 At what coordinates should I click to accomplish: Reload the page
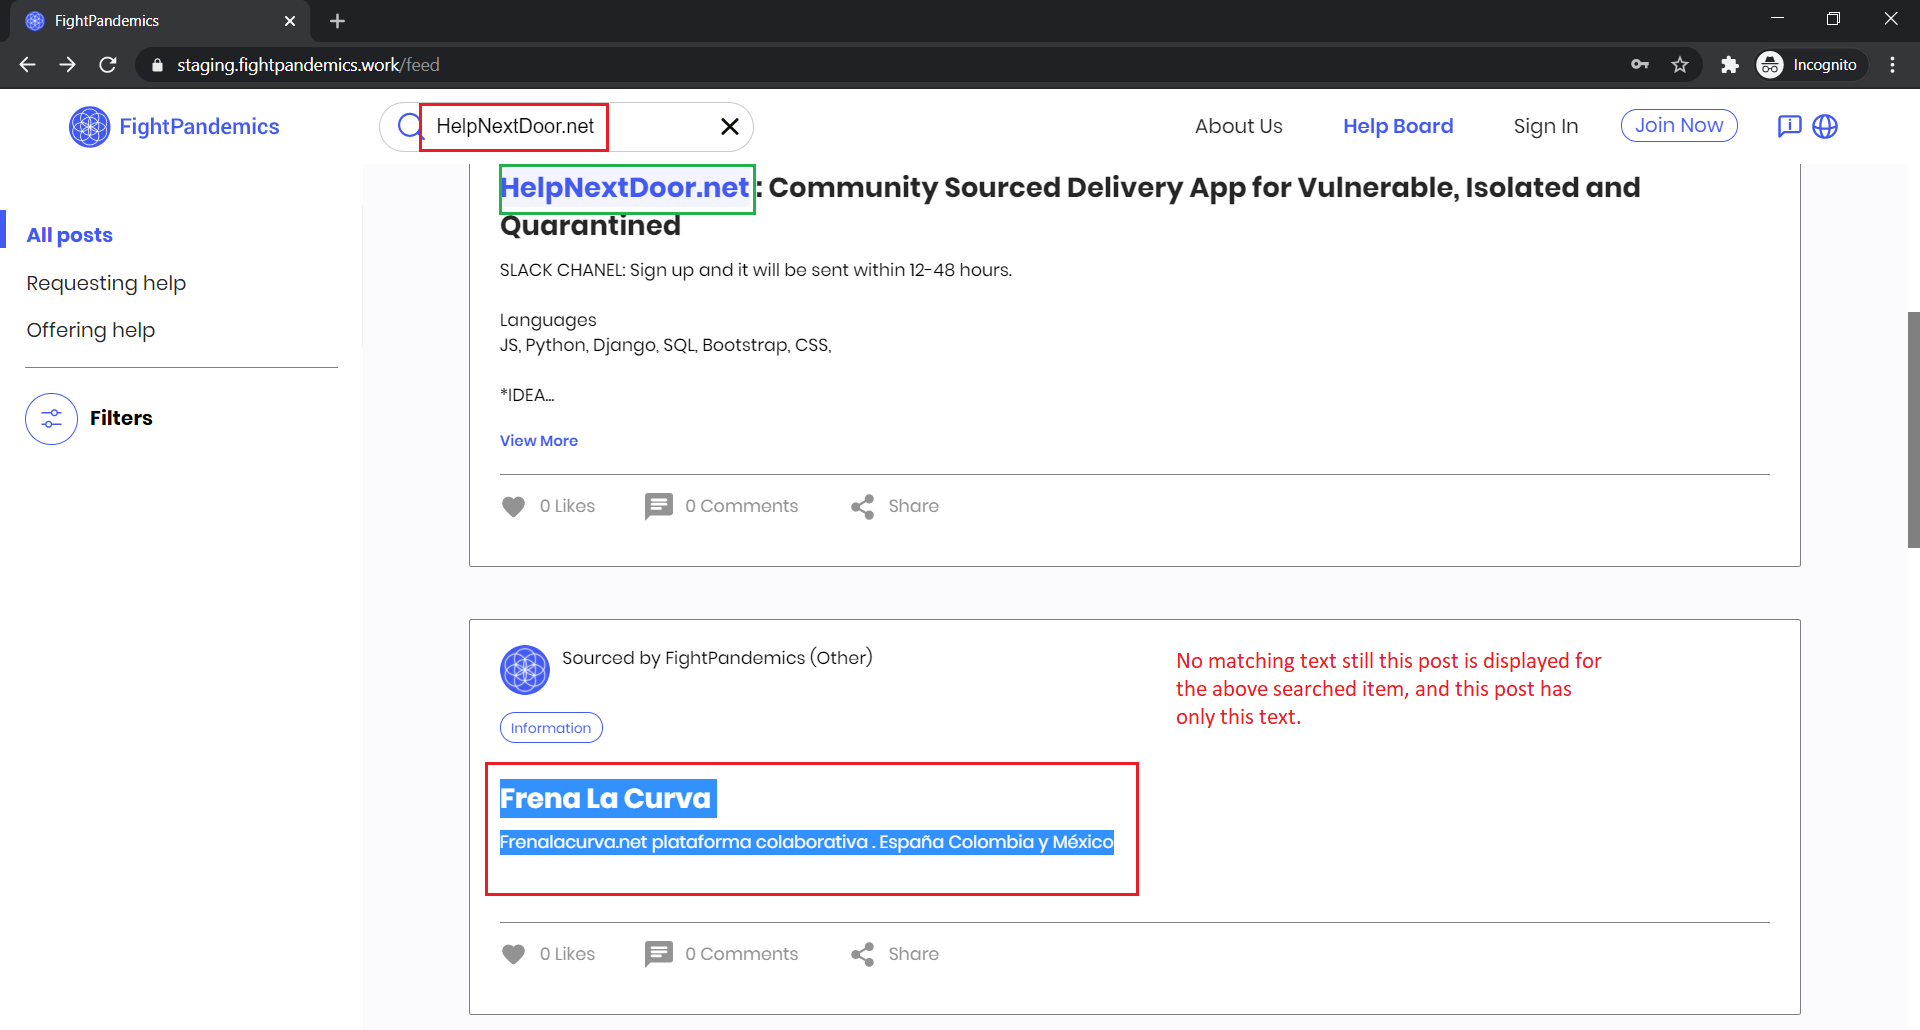[108, 65]
